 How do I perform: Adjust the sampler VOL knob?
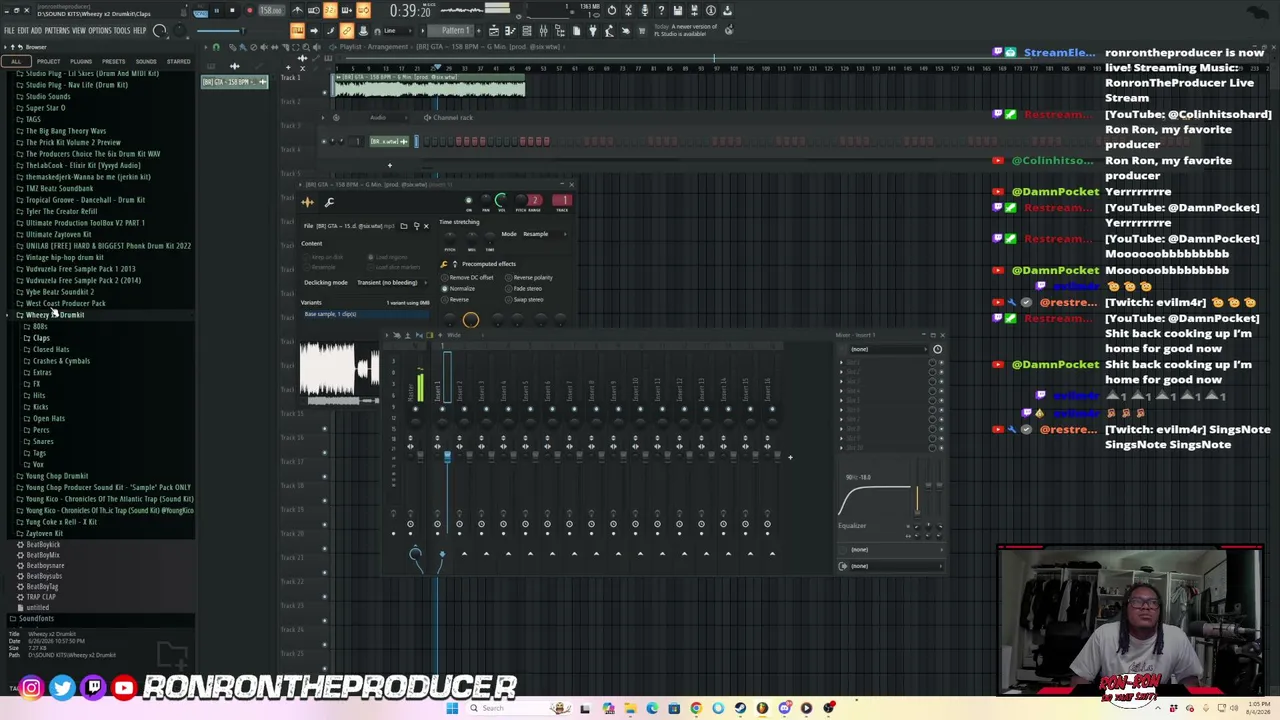pos(501,201)
